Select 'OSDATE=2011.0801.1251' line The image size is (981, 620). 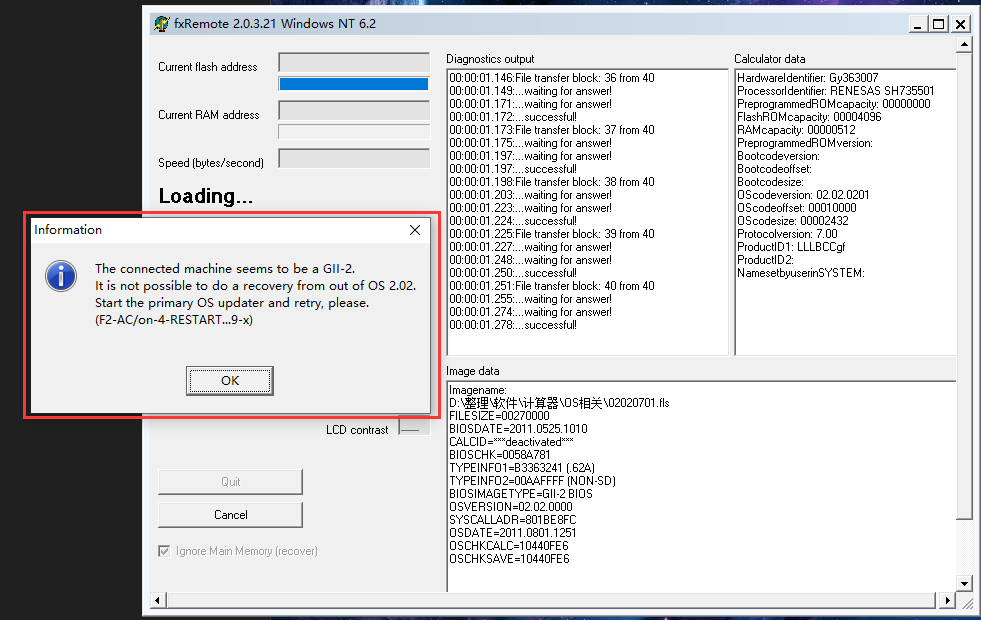[x=512, y=533]
